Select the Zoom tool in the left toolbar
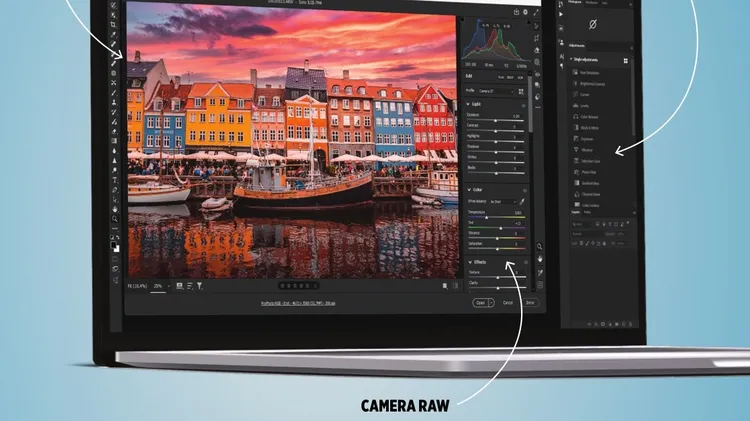Viewport: 750px width, 421px height. pos(116,218)
